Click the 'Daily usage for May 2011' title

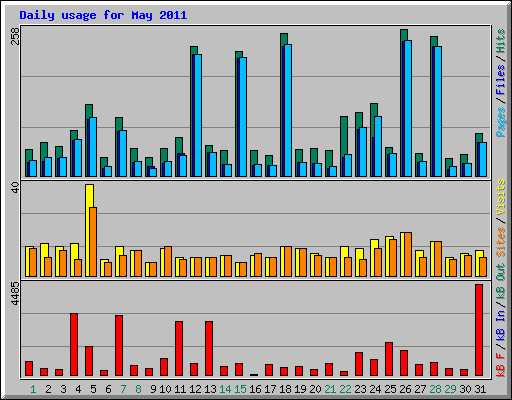coord(103,15)
